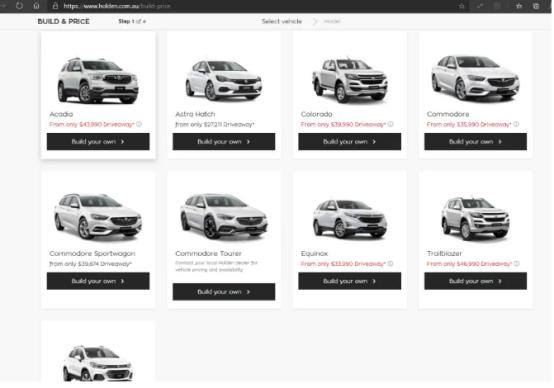
Task: Click the holden.com.au URL in address bar
Action: 117,6
